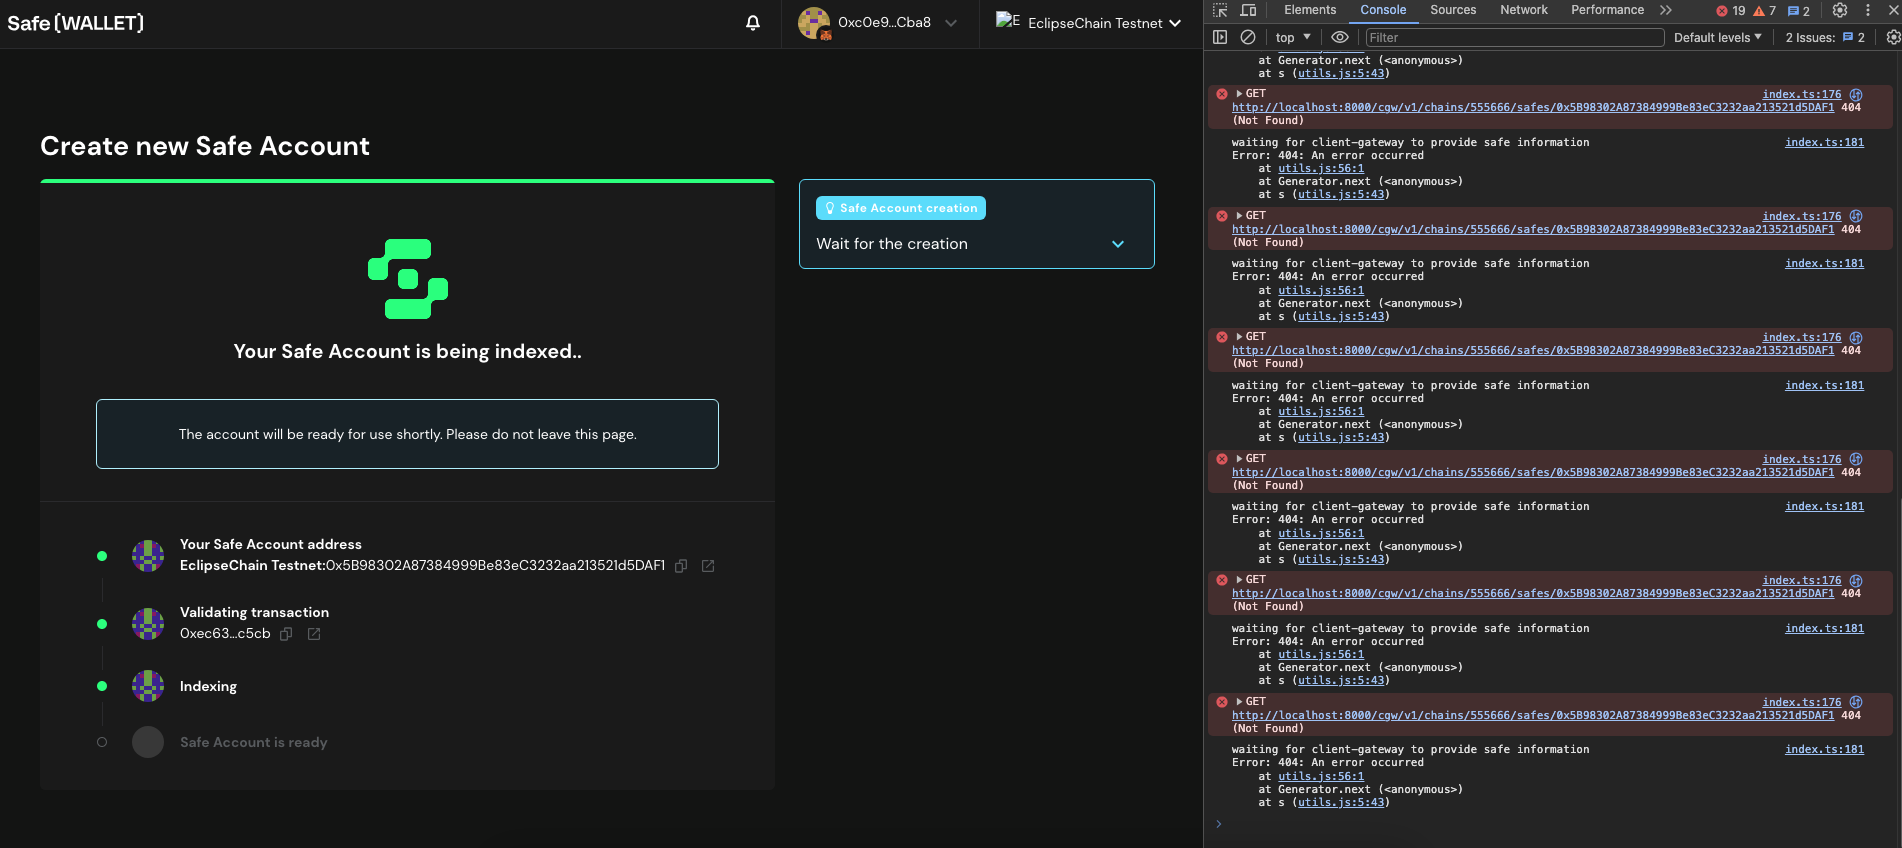Switch to the Elements tab

point(1310,10)
